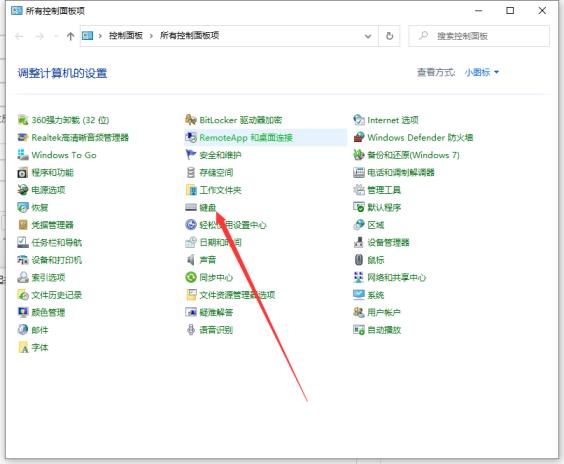Viewport: 564px width, 464px height.
Task: Click the 电源选项 power options icon
Action: pos(23,190)
